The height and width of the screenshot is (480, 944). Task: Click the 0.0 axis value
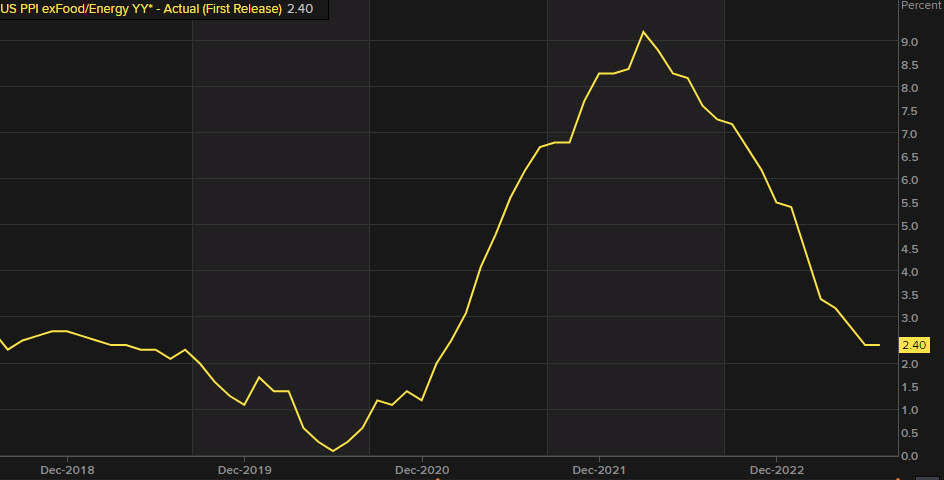910,456
